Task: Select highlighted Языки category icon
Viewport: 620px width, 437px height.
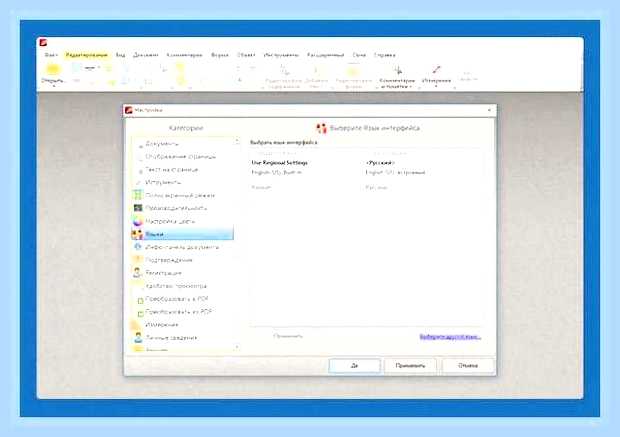Action: pyautogui.click(x=137, y=234)
